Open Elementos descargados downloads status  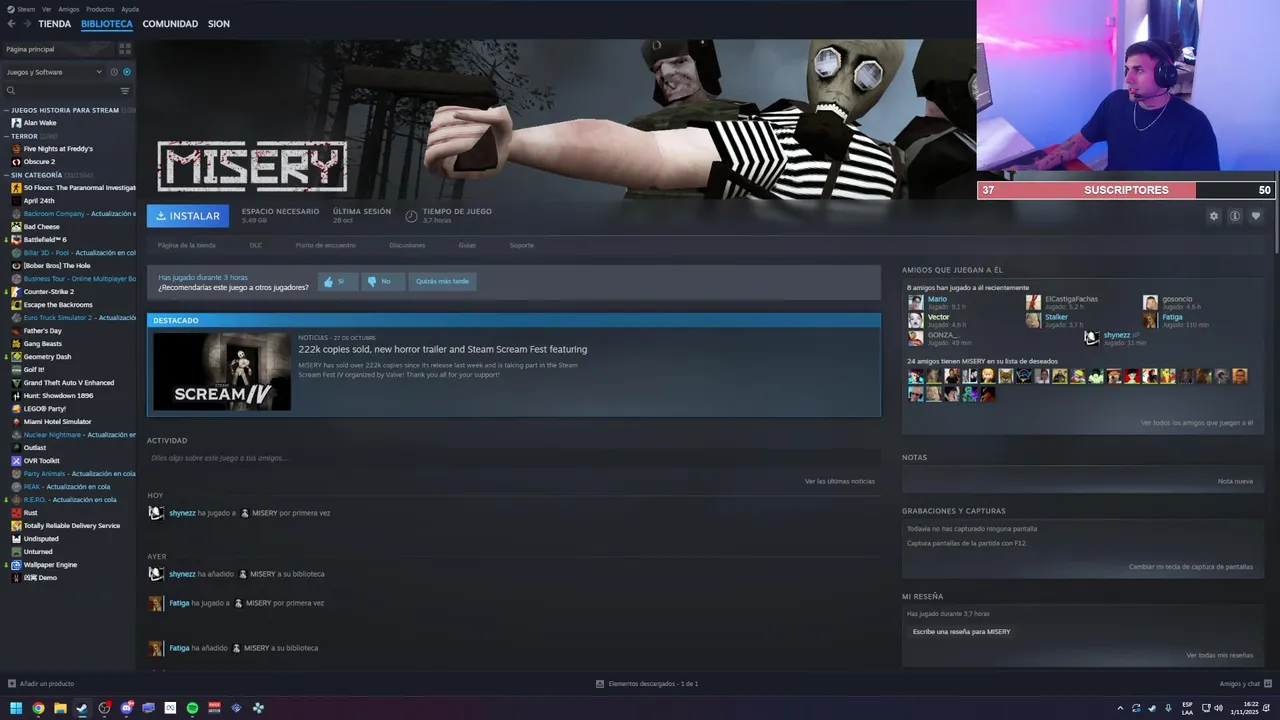pyautogui.click(x=647, y=684)
